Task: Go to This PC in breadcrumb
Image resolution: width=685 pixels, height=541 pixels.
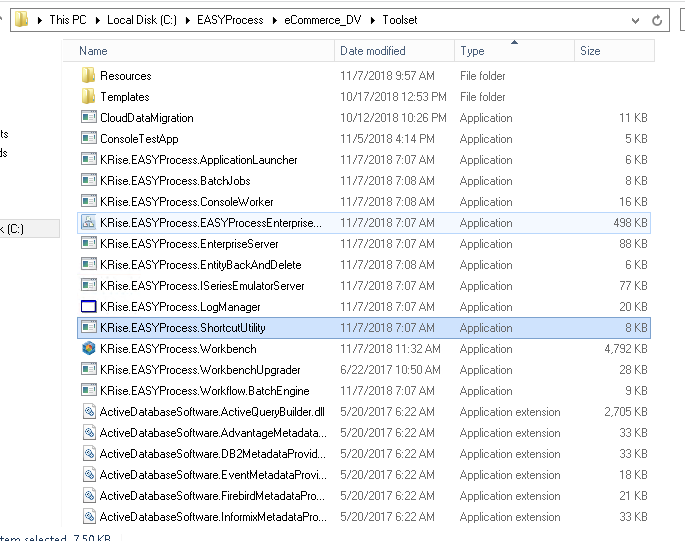Action: (68, 20)
